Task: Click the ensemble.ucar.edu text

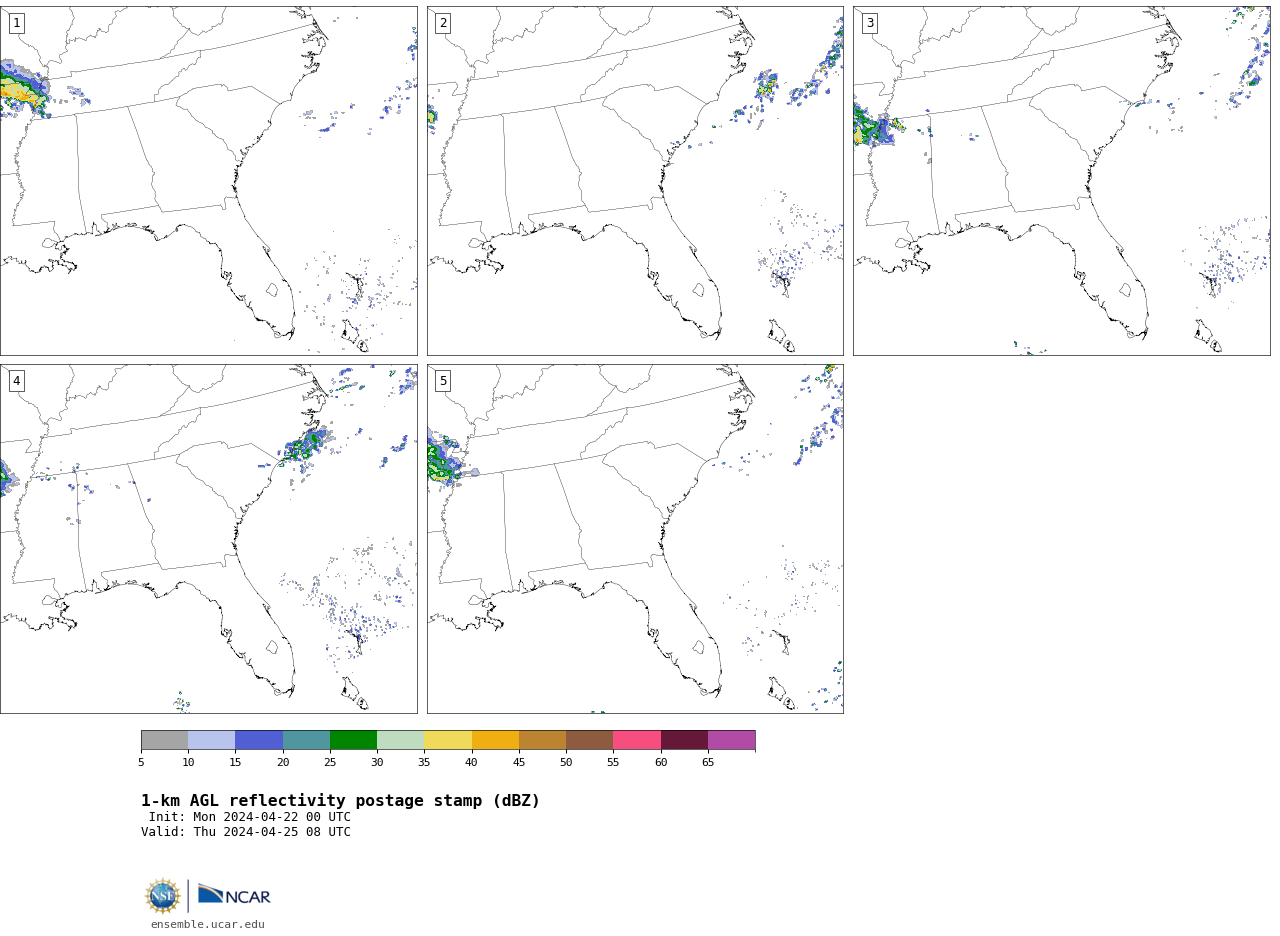Action: tap(208, 925)
